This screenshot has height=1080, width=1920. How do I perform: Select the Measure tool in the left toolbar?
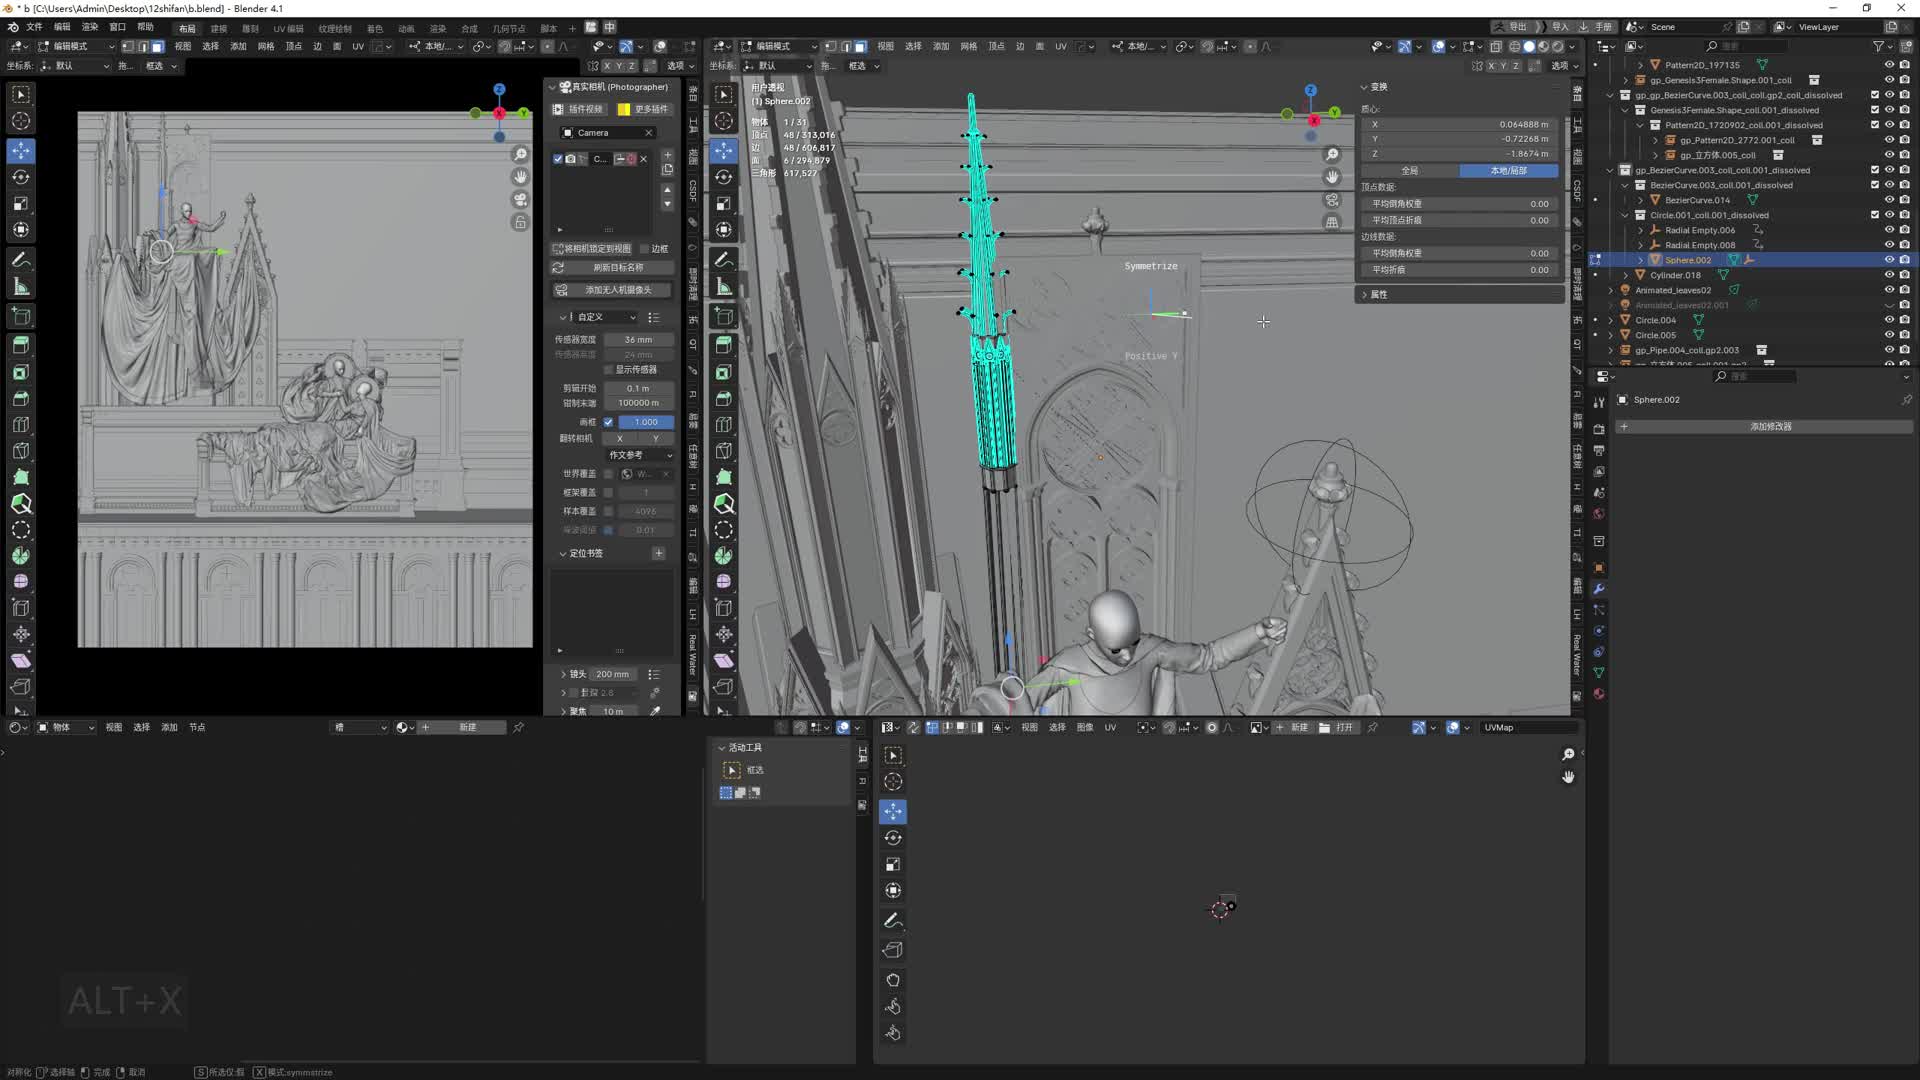[x=21, y=286]
